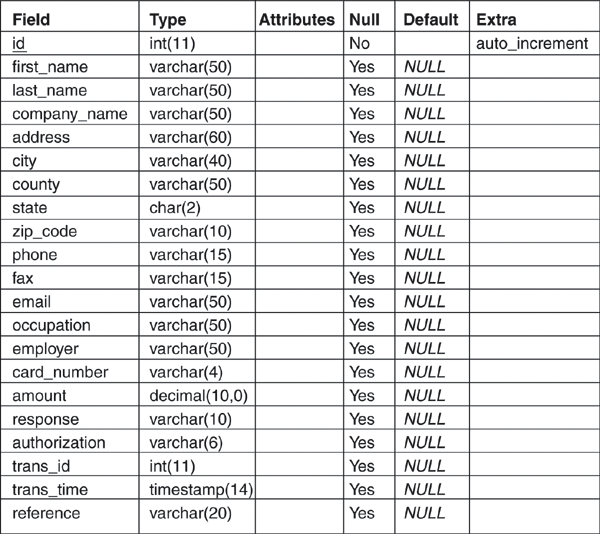
Task: Select the trans_time field cell
Action: coord(50,489)
